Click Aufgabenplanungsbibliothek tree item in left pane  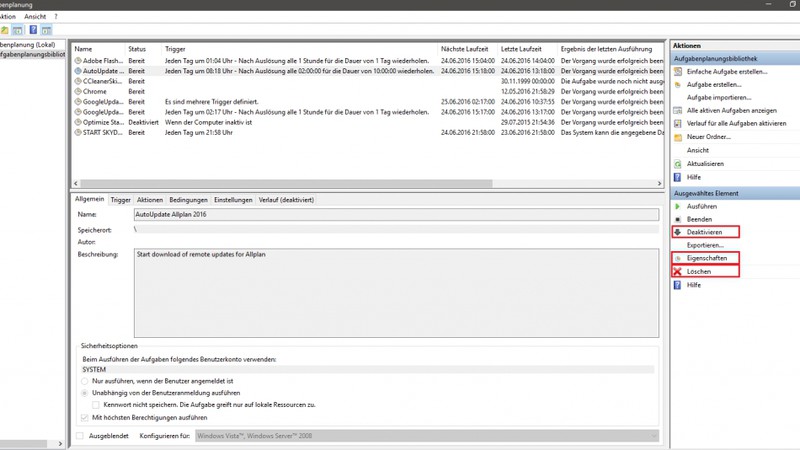click(x=32, y=54)
